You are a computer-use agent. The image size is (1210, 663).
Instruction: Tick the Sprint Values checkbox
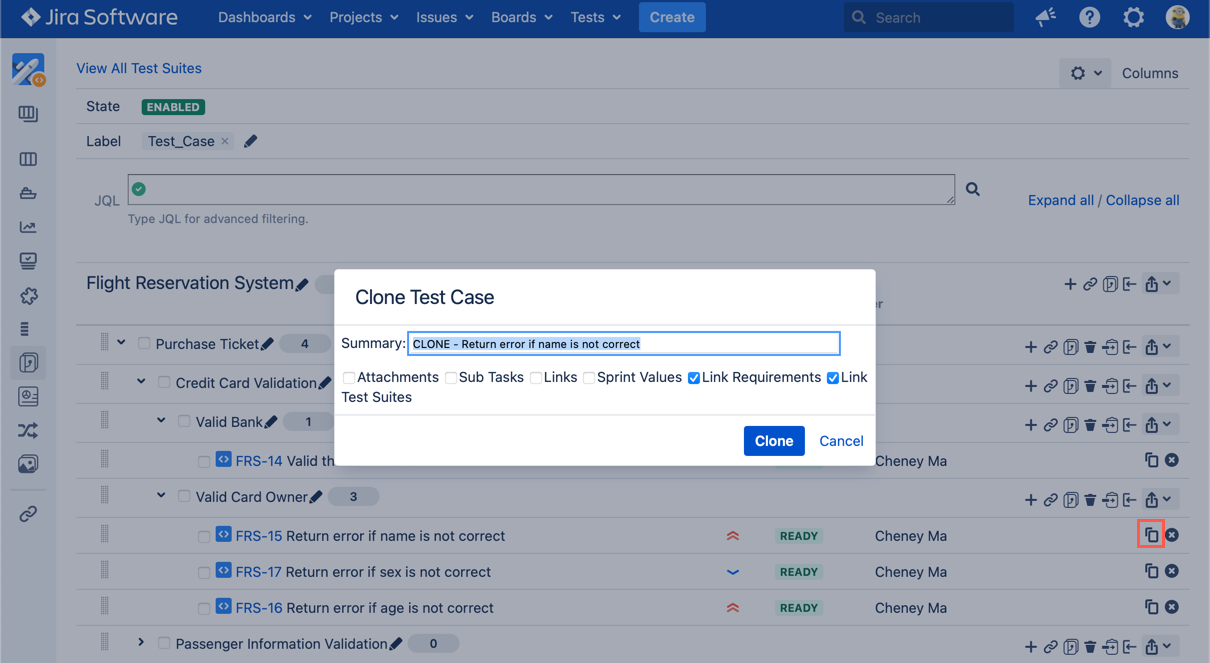point(589,378)
